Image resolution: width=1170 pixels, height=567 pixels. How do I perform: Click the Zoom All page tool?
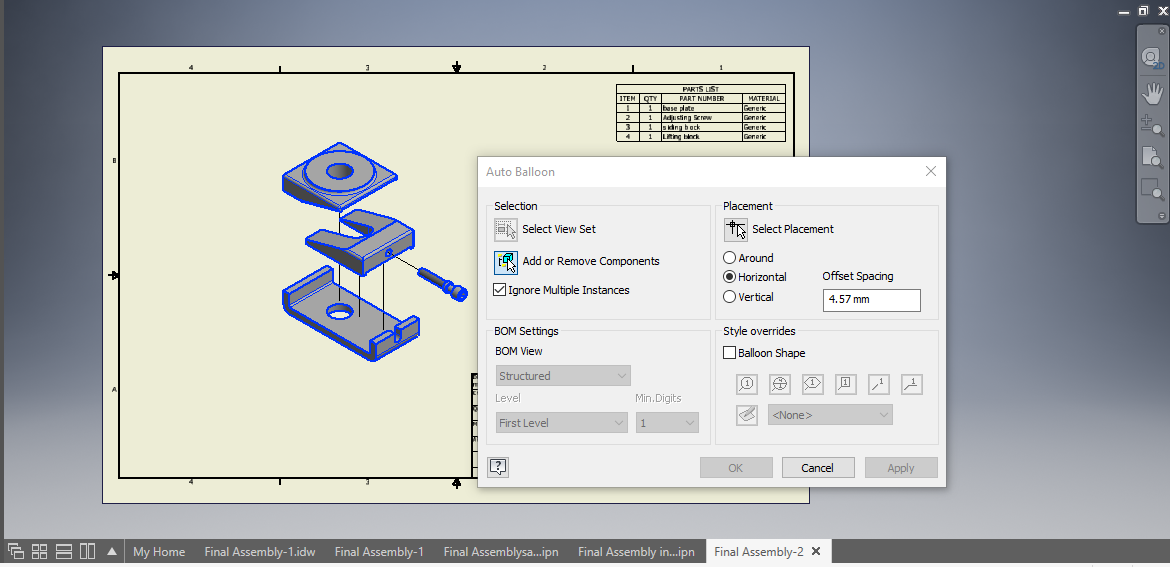1153,157
